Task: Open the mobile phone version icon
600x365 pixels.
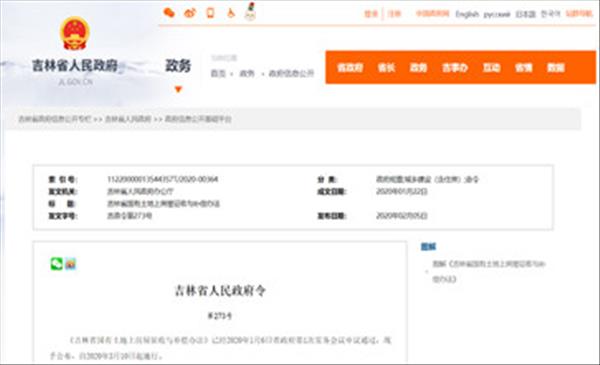Action: [210, 13]
